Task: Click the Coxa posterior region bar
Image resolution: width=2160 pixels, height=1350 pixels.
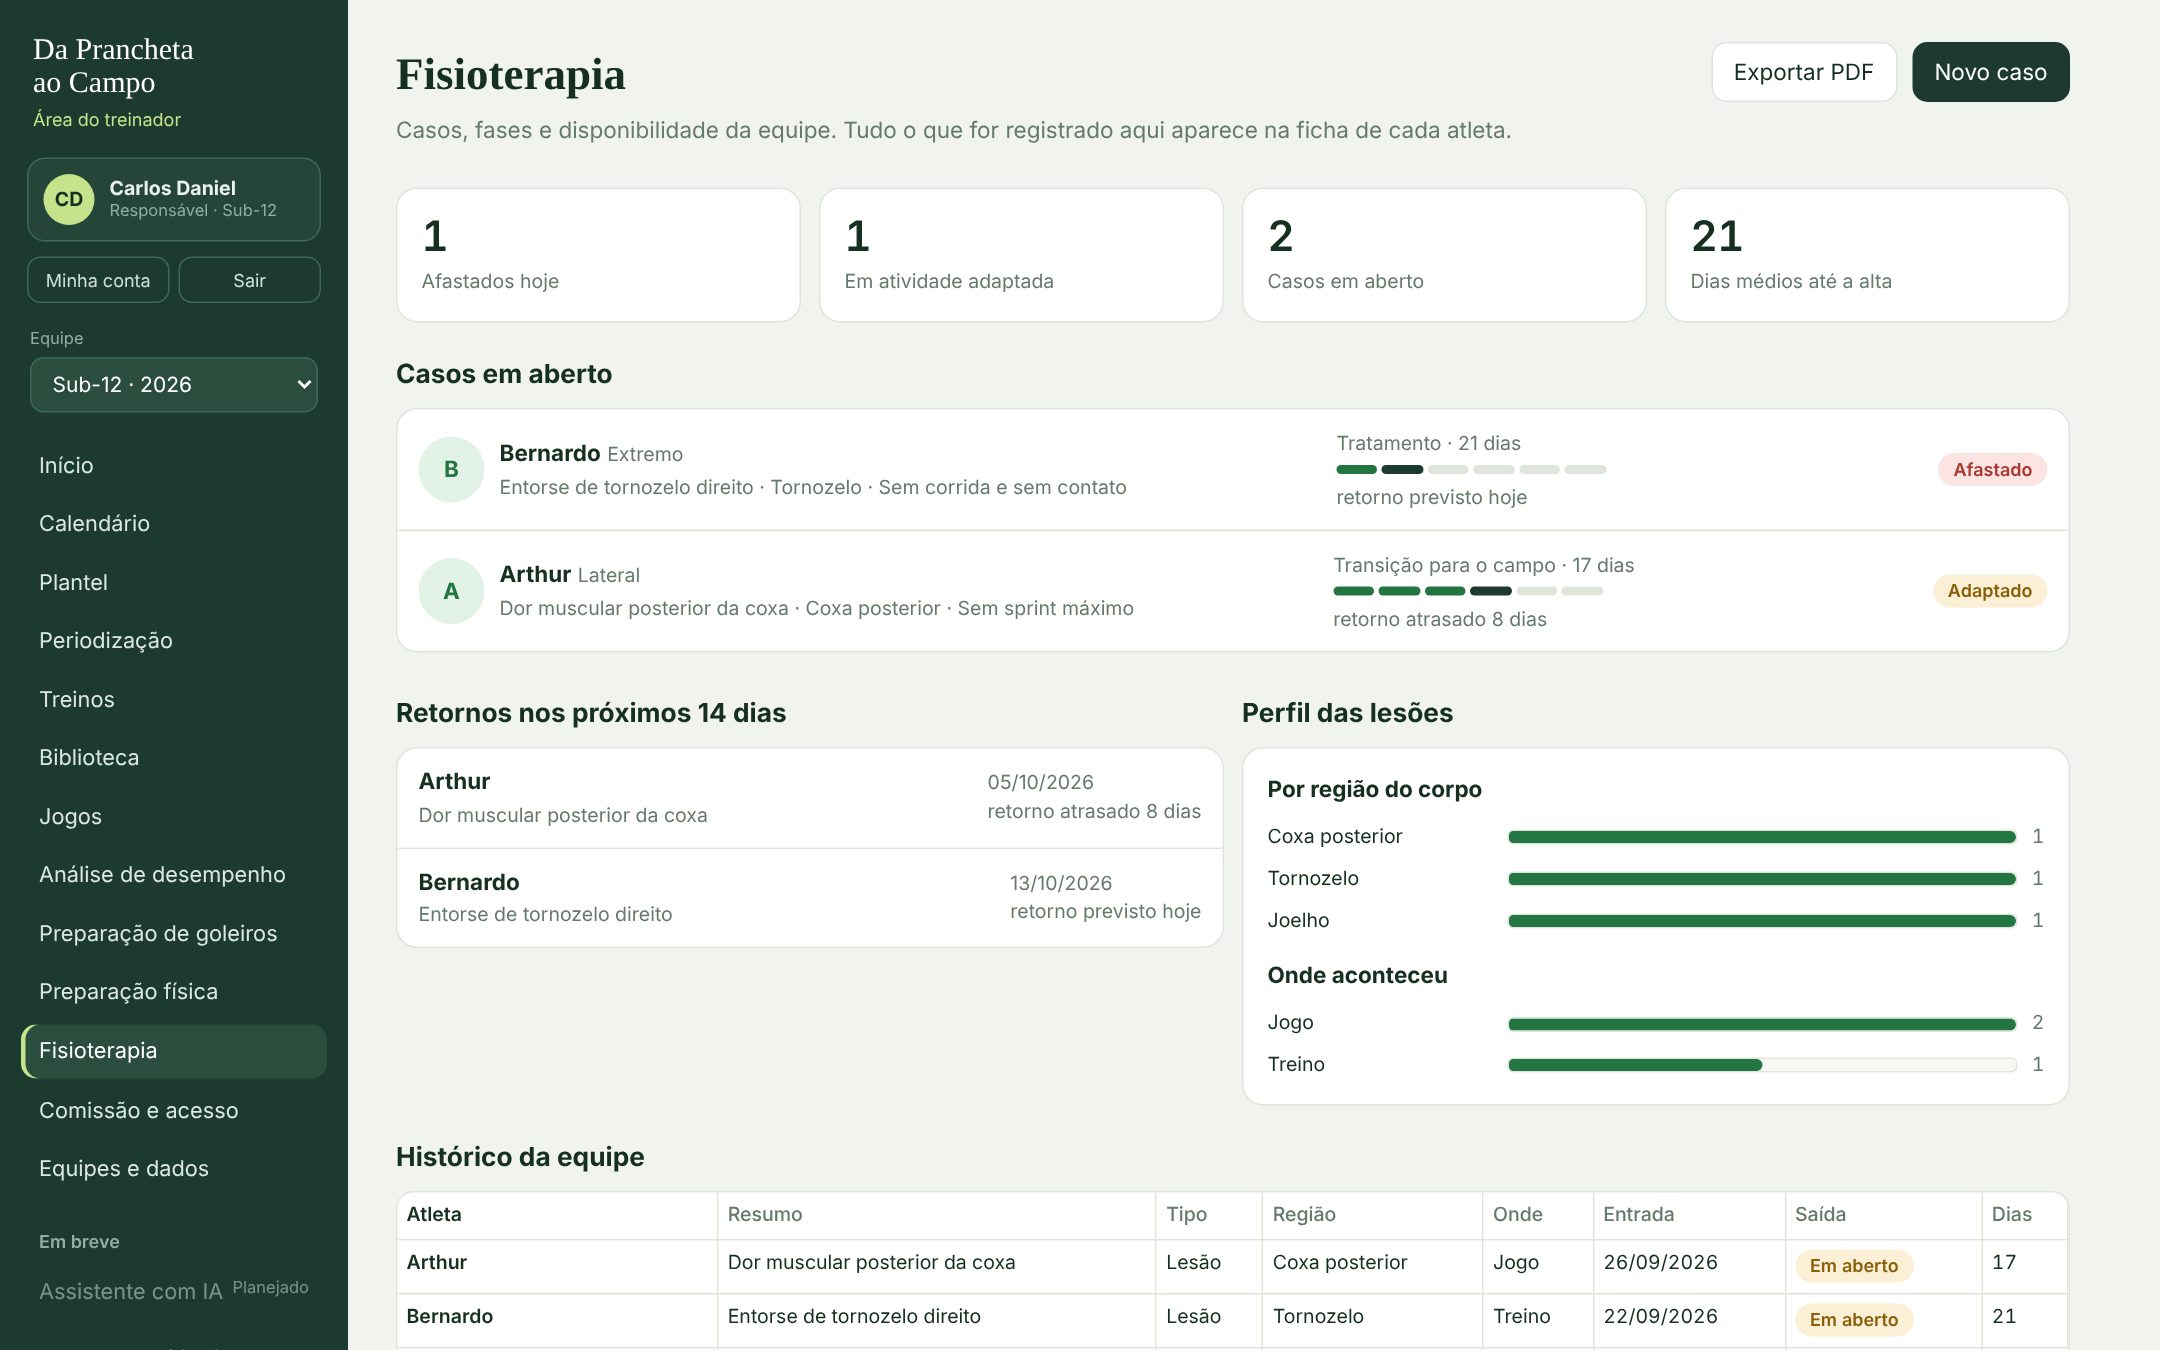Action: tap(1762, 837)
